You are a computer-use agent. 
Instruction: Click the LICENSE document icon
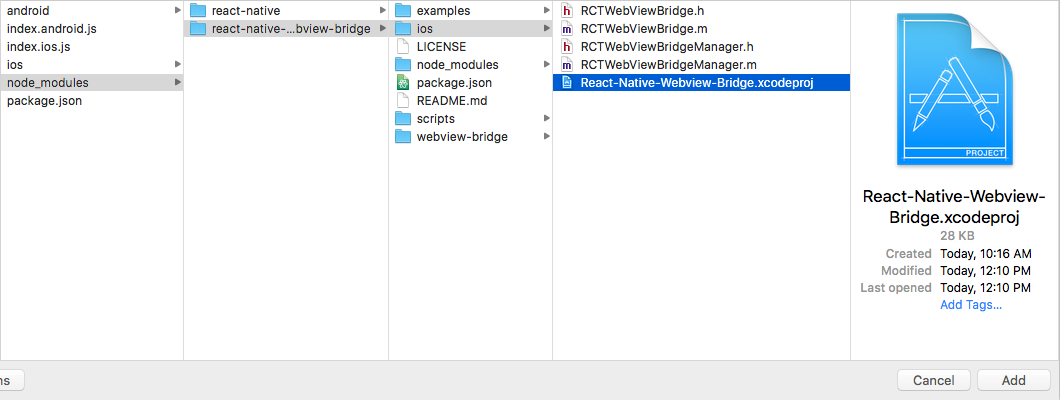click(403, 47)
